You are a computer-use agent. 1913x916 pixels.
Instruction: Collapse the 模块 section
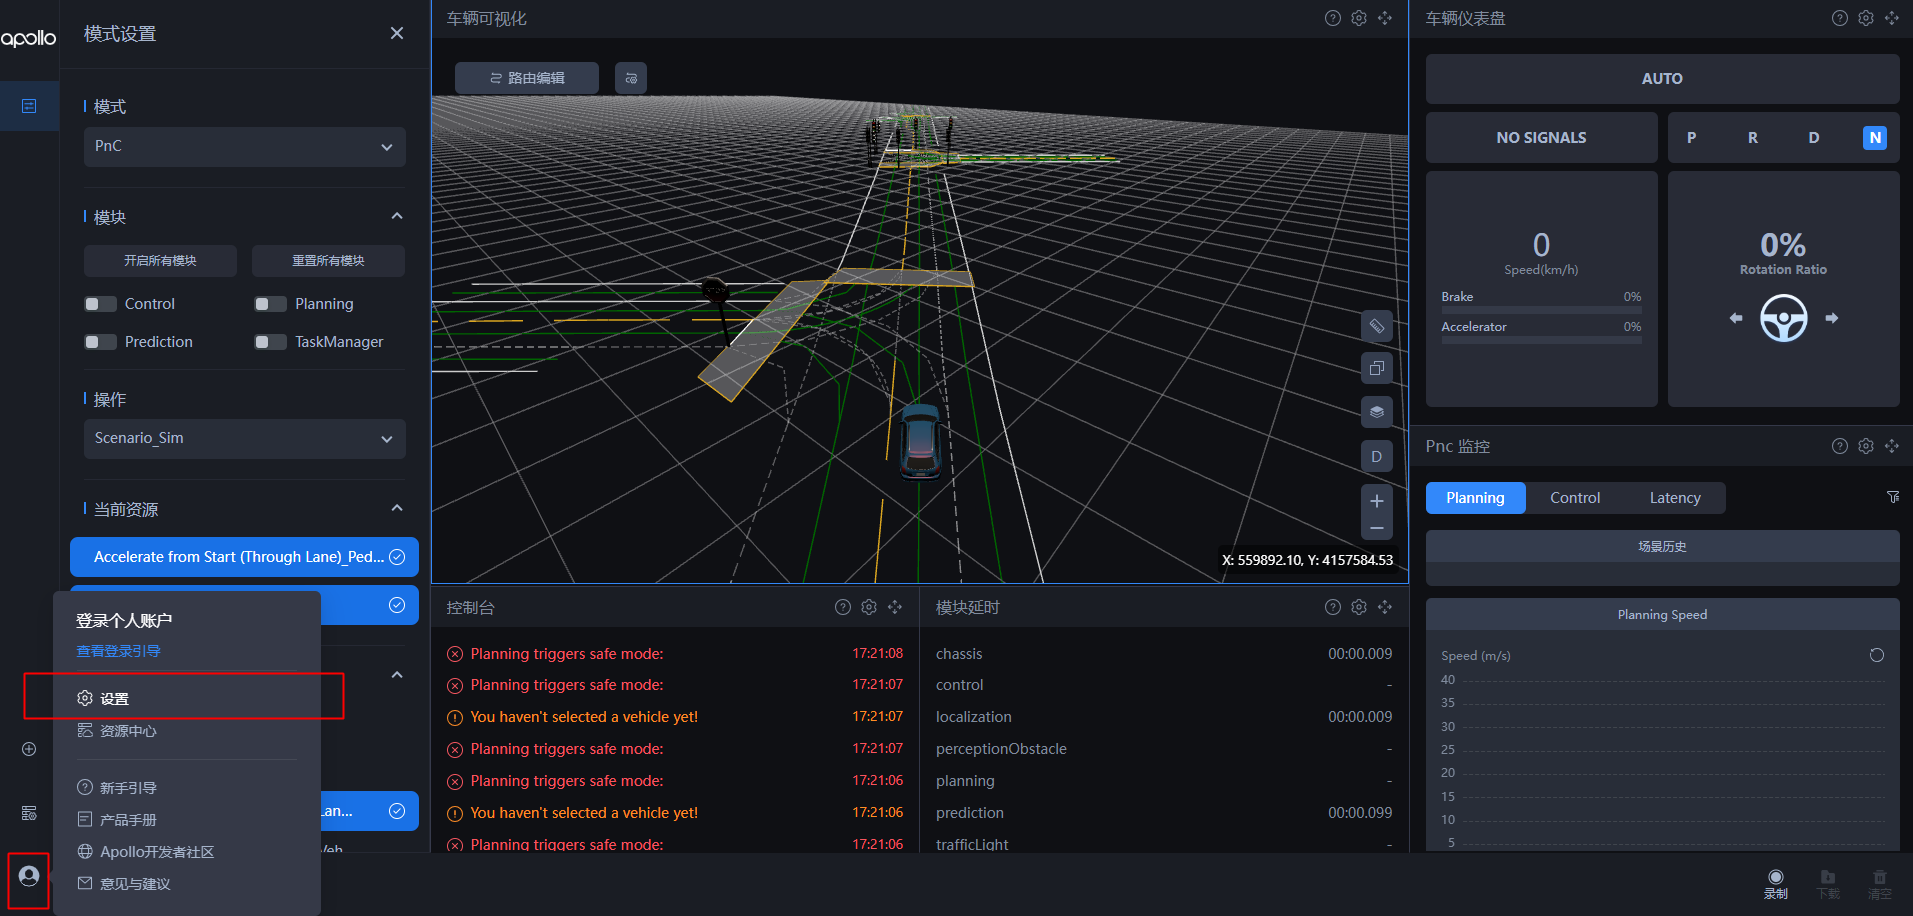tap(396, 214)
